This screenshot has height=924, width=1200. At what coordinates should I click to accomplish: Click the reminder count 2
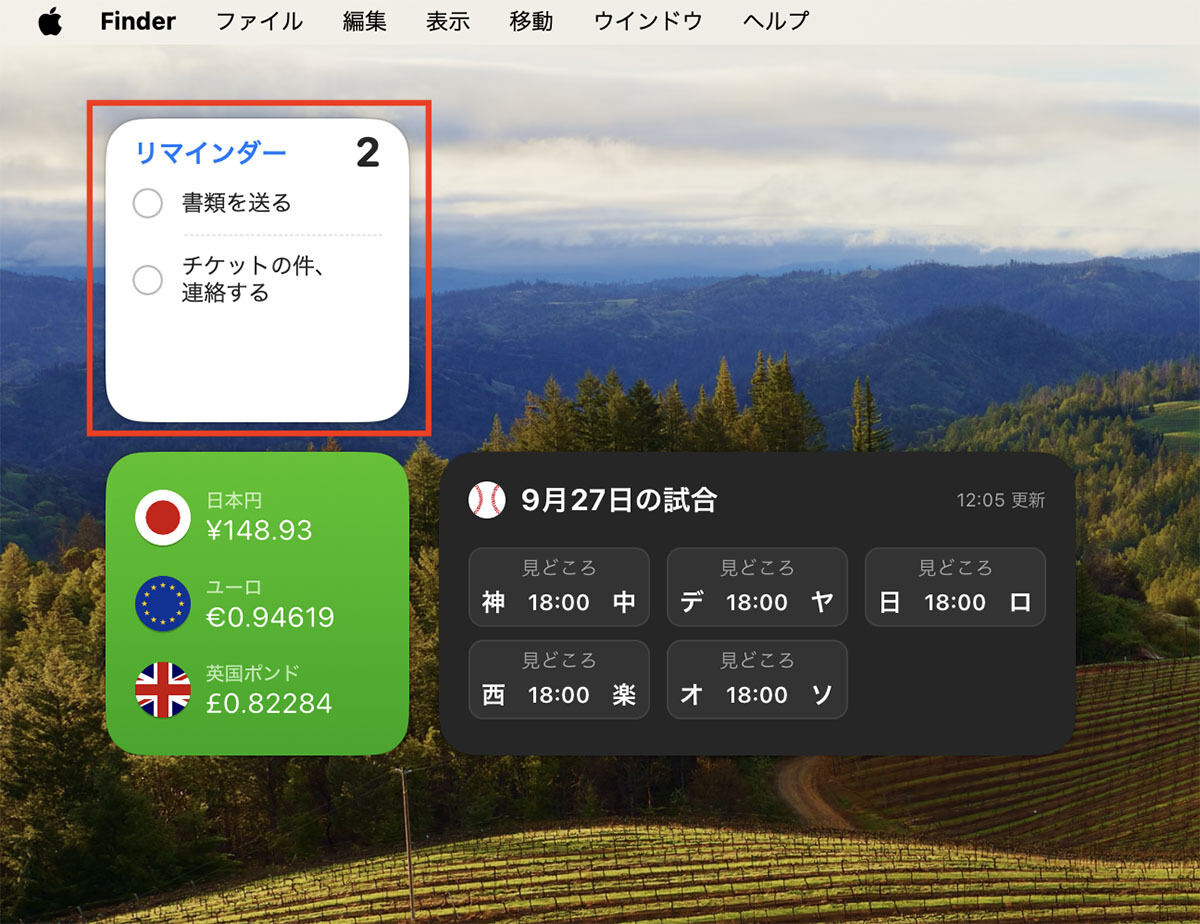tap(368, 153)
